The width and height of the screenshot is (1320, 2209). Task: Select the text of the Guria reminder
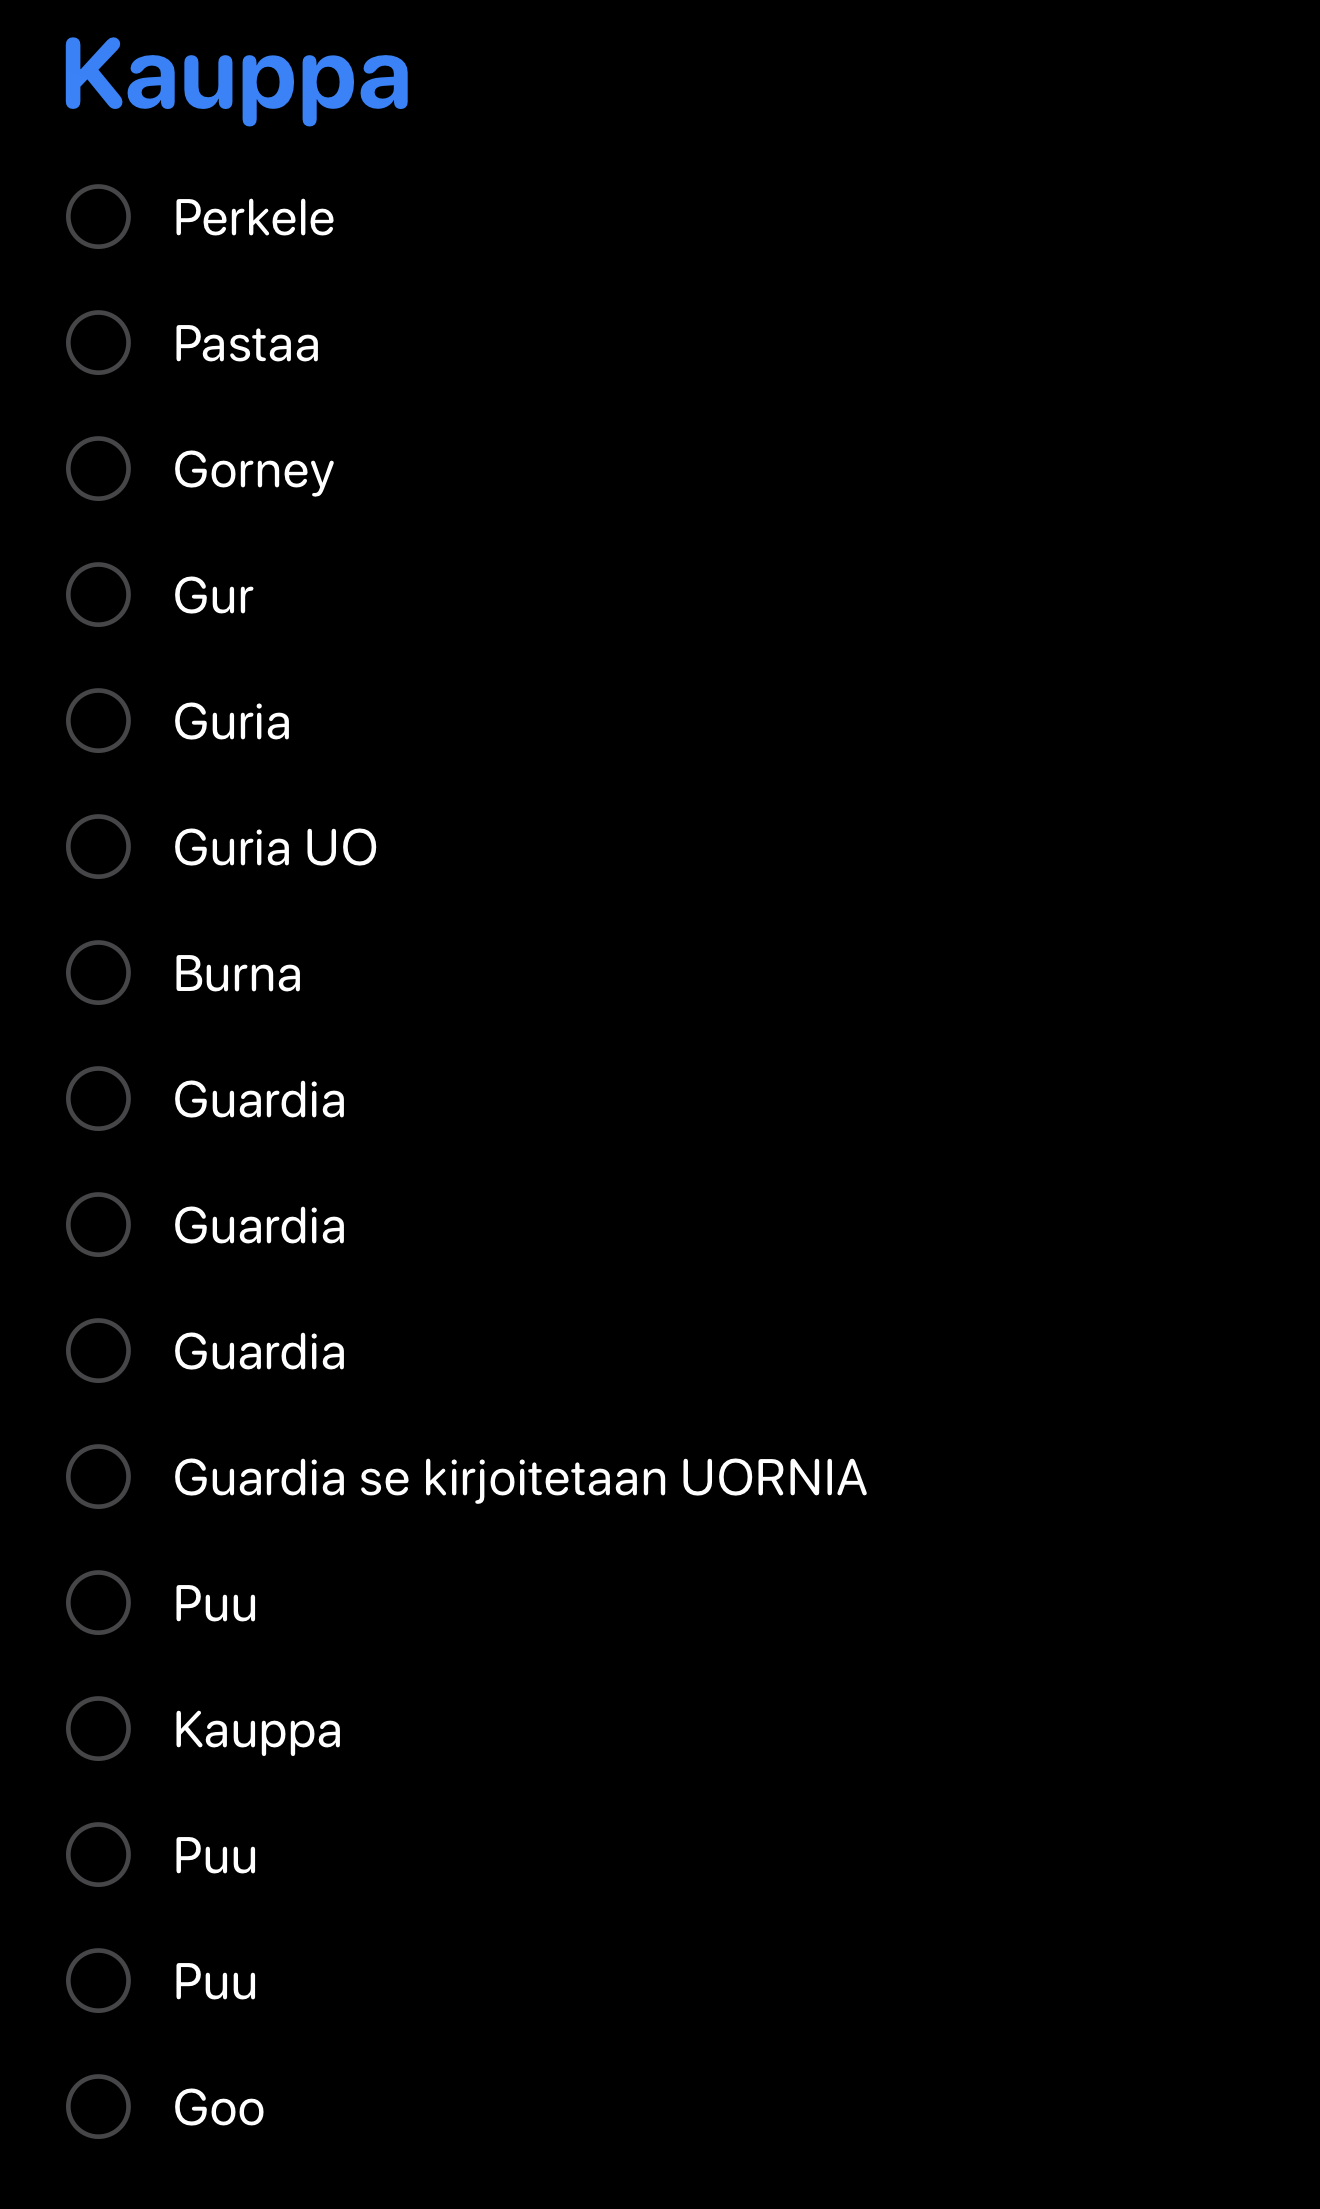[x=232, y=722]
